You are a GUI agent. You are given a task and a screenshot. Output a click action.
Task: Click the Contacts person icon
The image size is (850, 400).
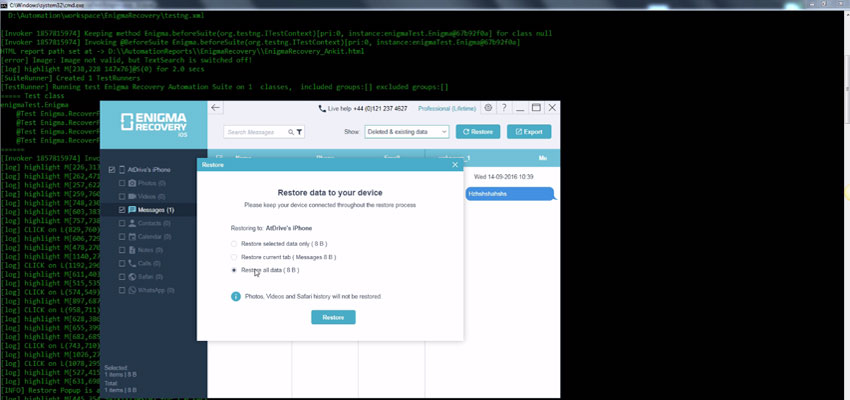coord(132,223)
